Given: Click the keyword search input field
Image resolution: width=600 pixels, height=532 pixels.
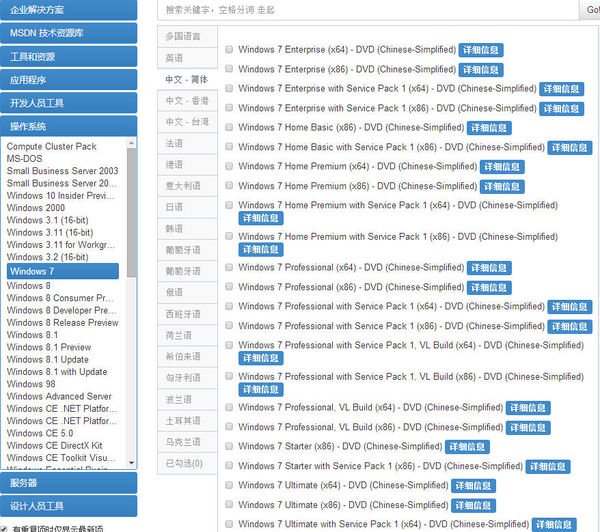Looking at the screenshot, I should pyautogui.click(x=370, y=9).
